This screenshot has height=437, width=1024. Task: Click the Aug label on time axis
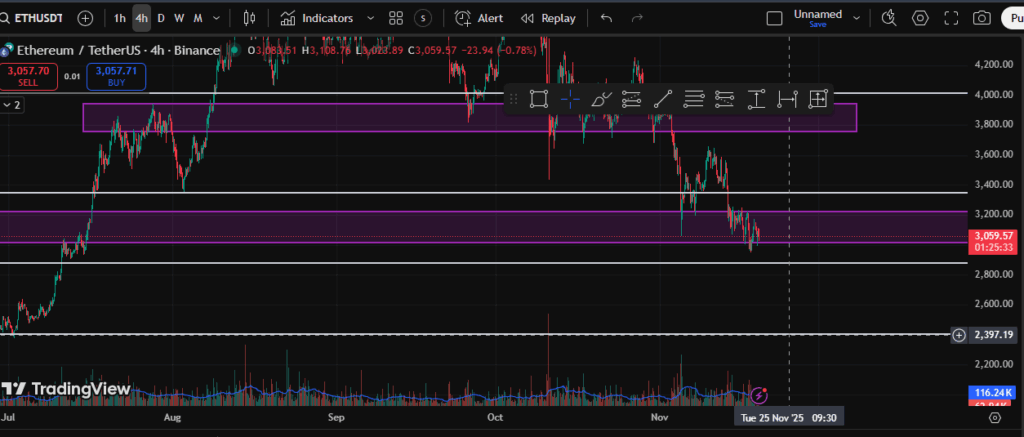click(172, 417)
